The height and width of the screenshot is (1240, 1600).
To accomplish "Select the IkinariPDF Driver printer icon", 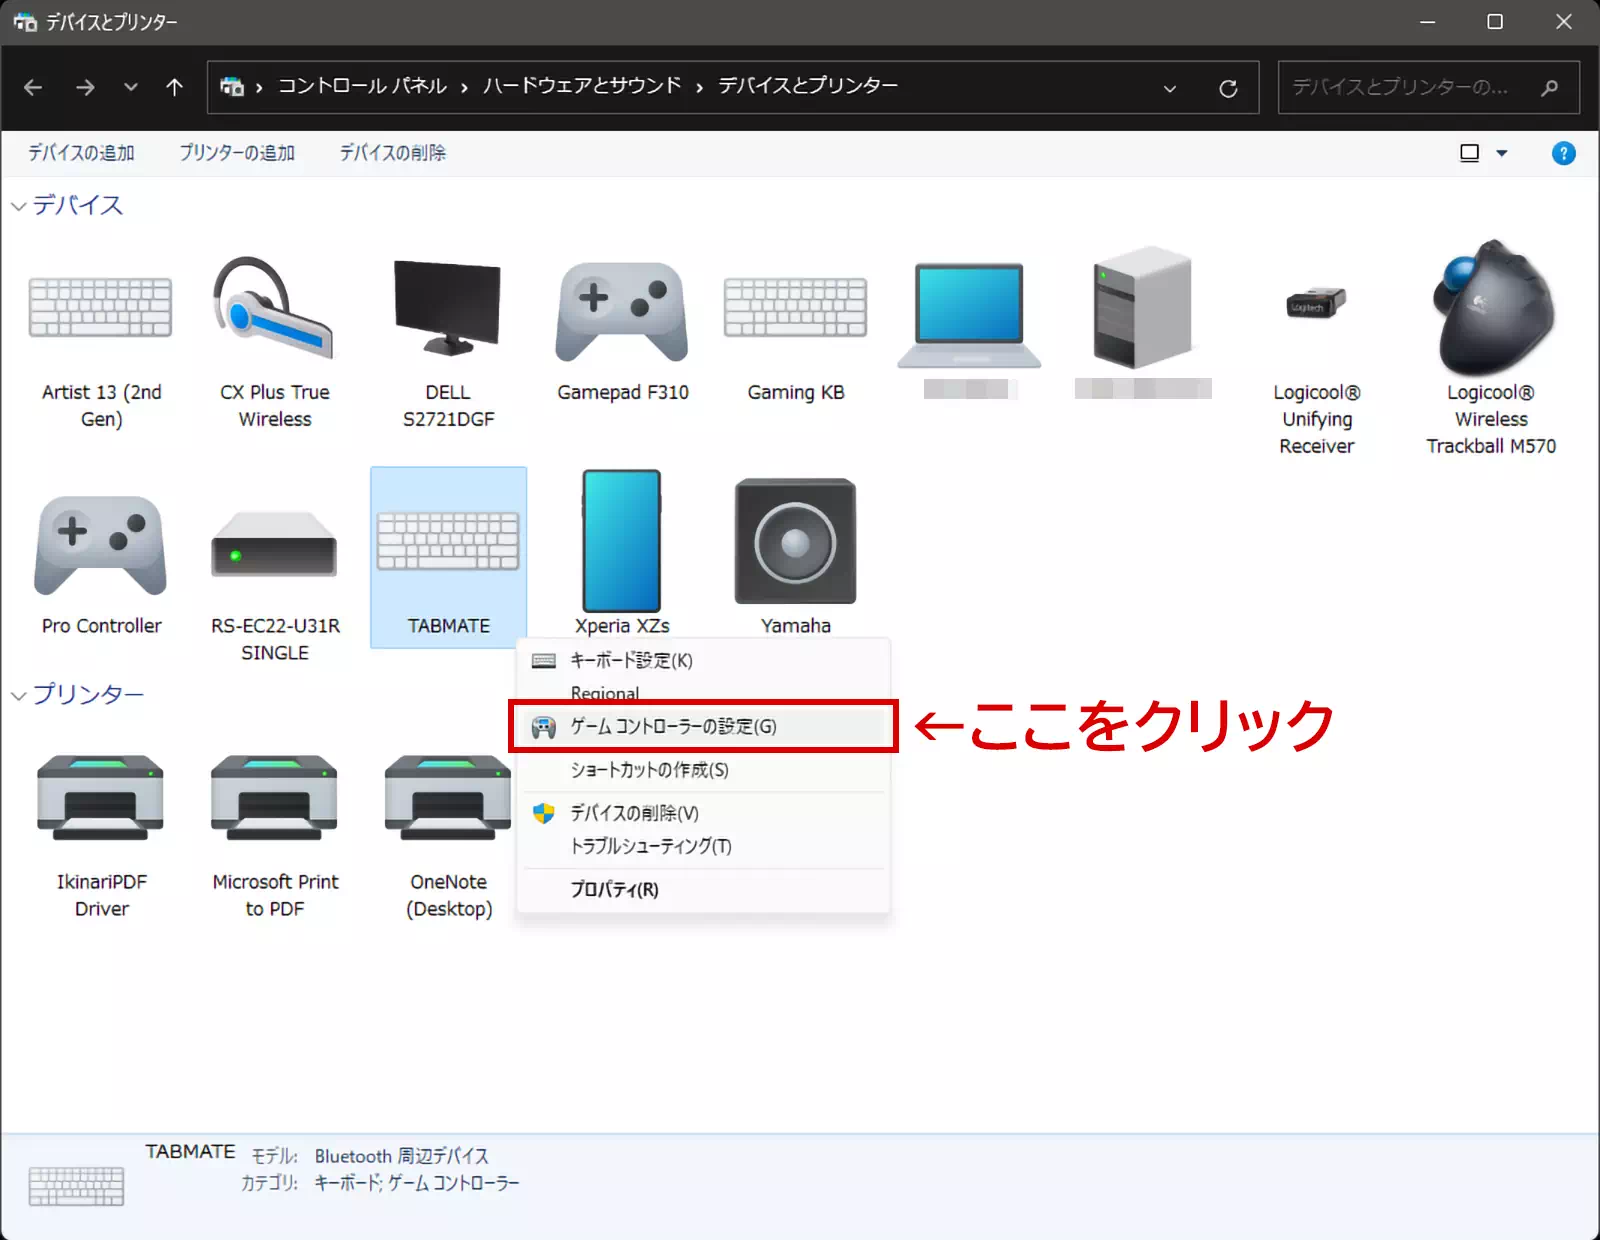I will pyautogui.click(x=100, y=797).
